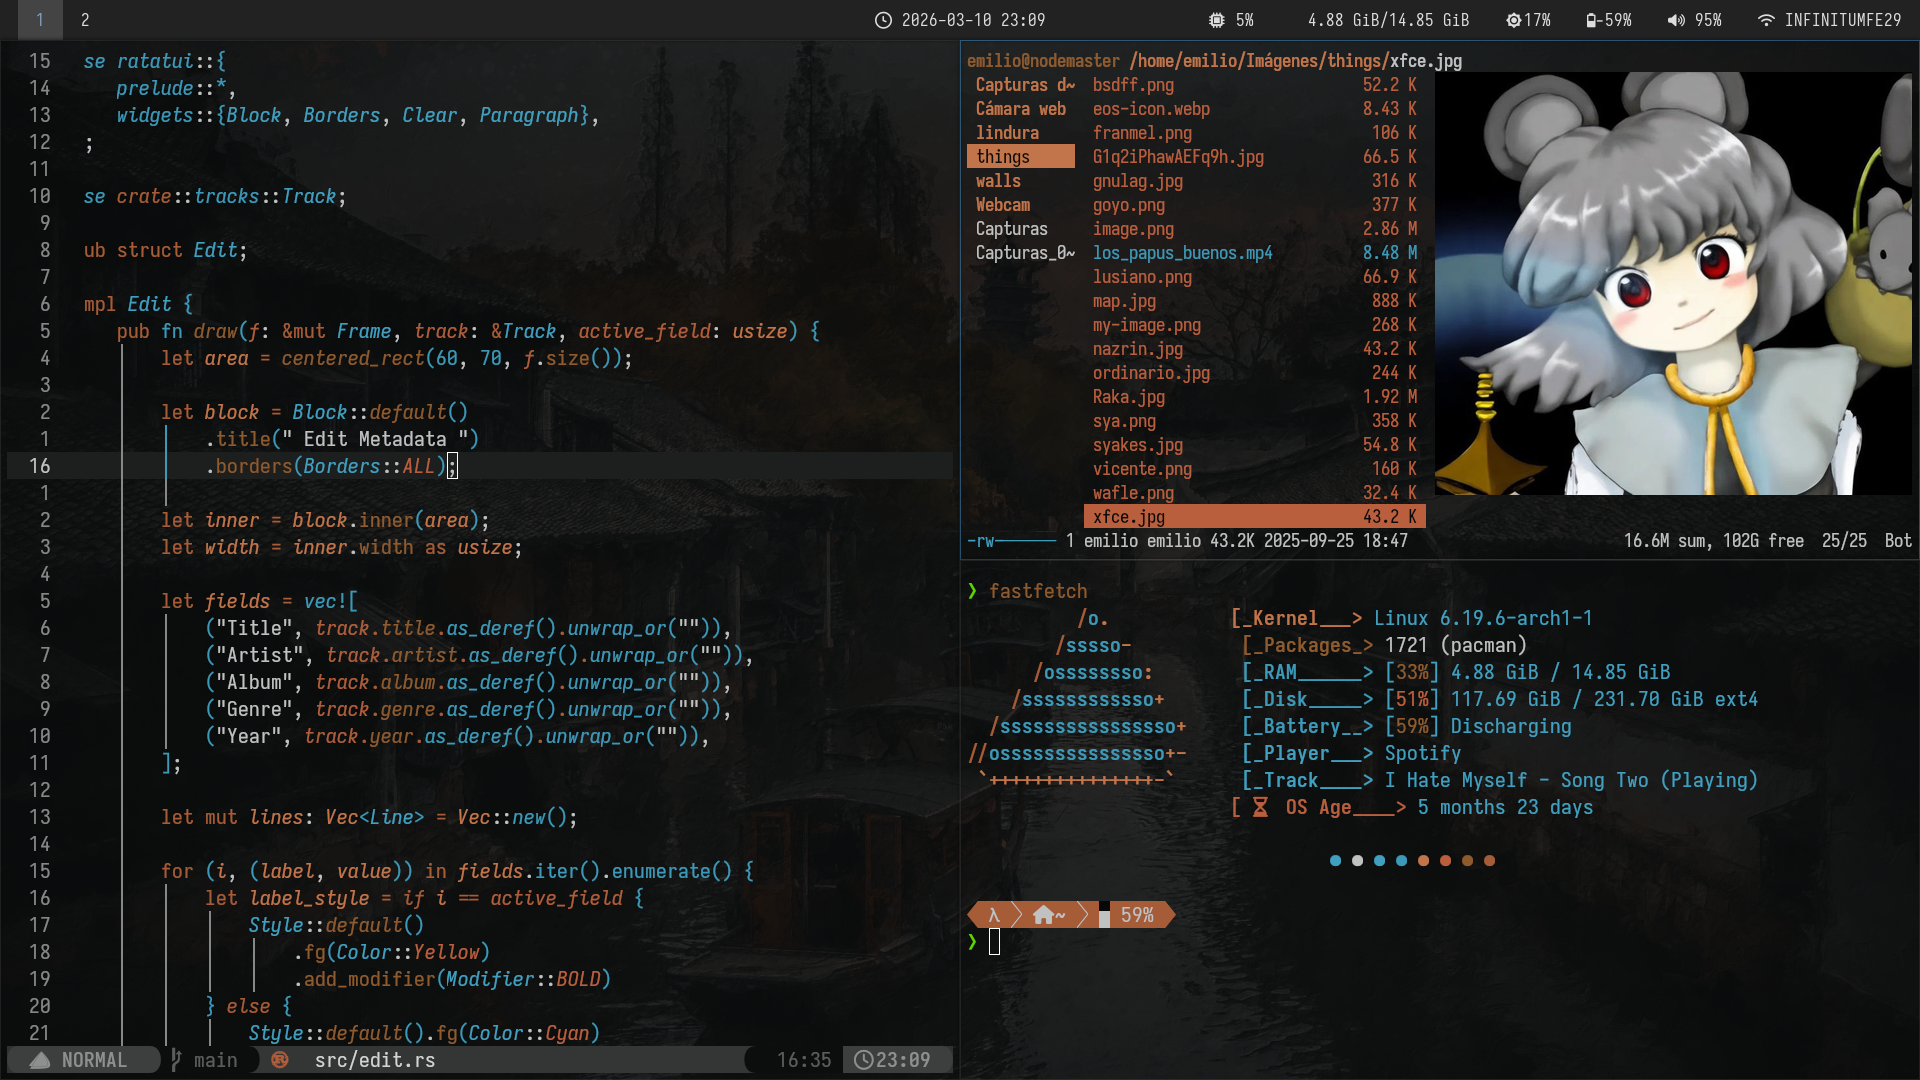Open the lindura folder in ranger
This screenshot has height=1080, width=1920.
tap(1007, 133)
